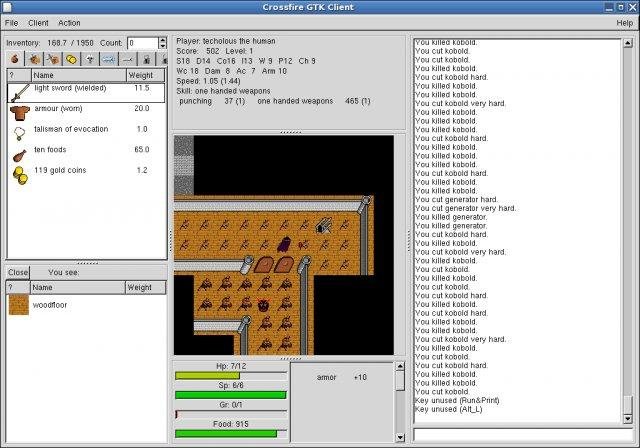Click the armor +10 resistance entry
The height and width of the screenshot is (448, 640).
(342, 377)
